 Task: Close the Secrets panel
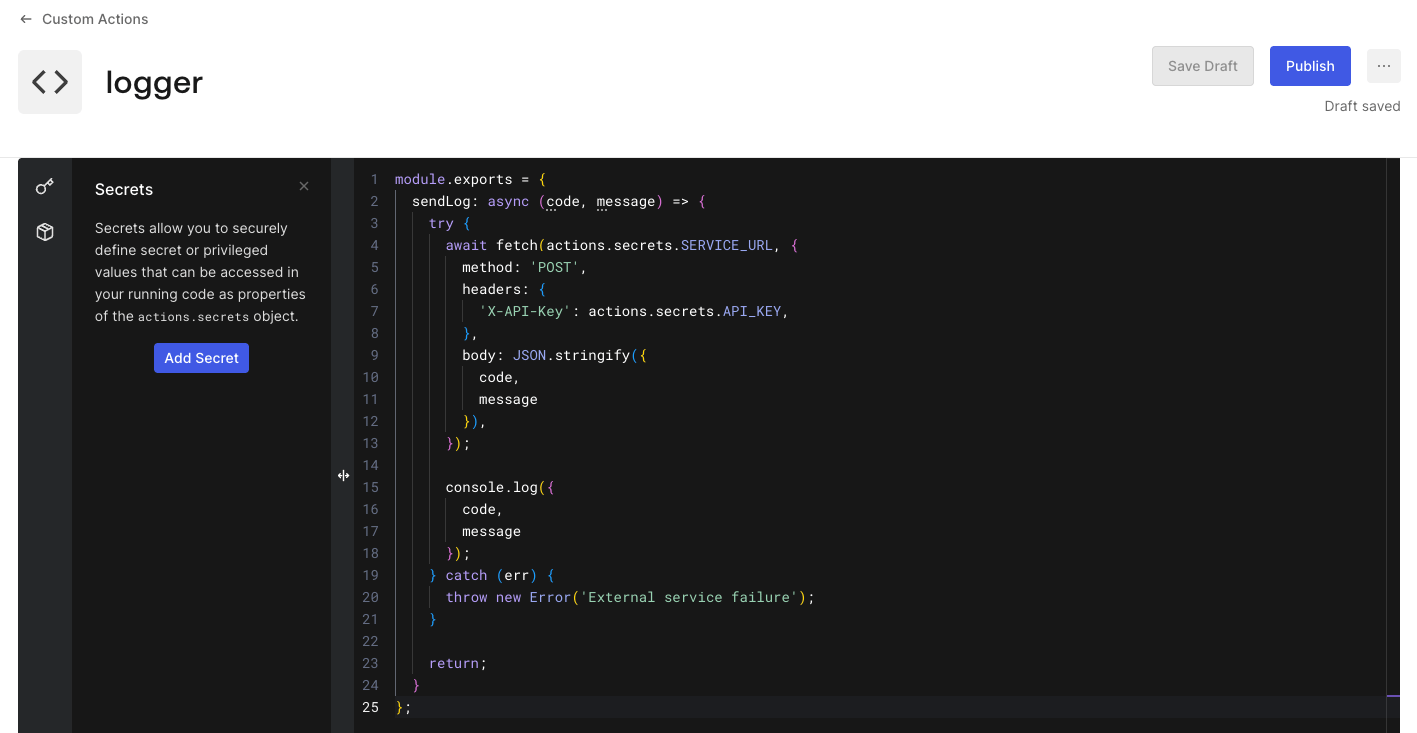point(304,186)
